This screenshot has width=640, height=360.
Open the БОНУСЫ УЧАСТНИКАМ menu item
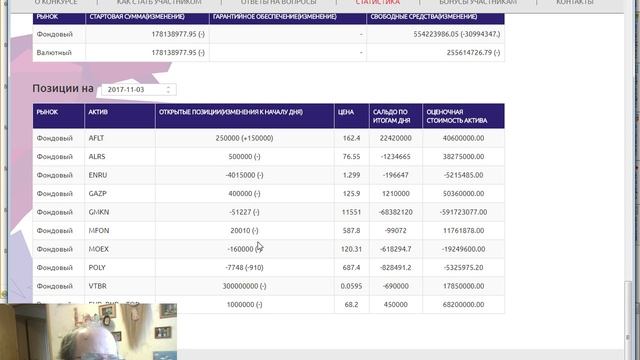coord(478,2)
